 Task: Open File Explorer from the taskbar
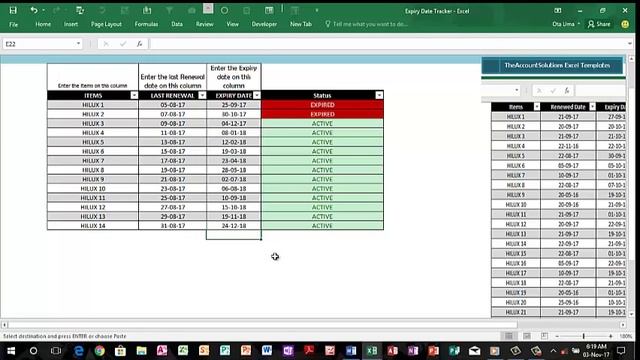(x=141, y=351)
